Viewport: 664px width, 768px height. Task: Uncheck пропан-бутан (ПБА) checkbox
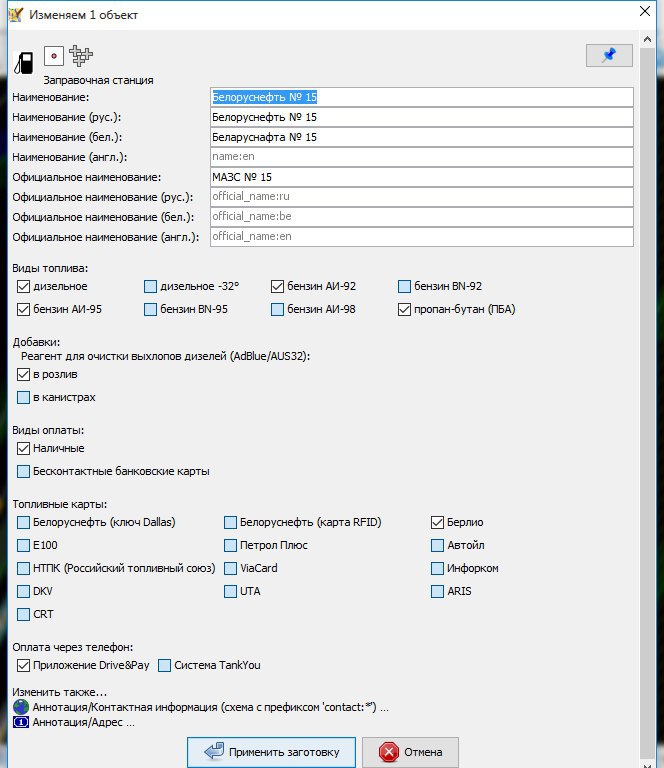[x=404, y=310]
